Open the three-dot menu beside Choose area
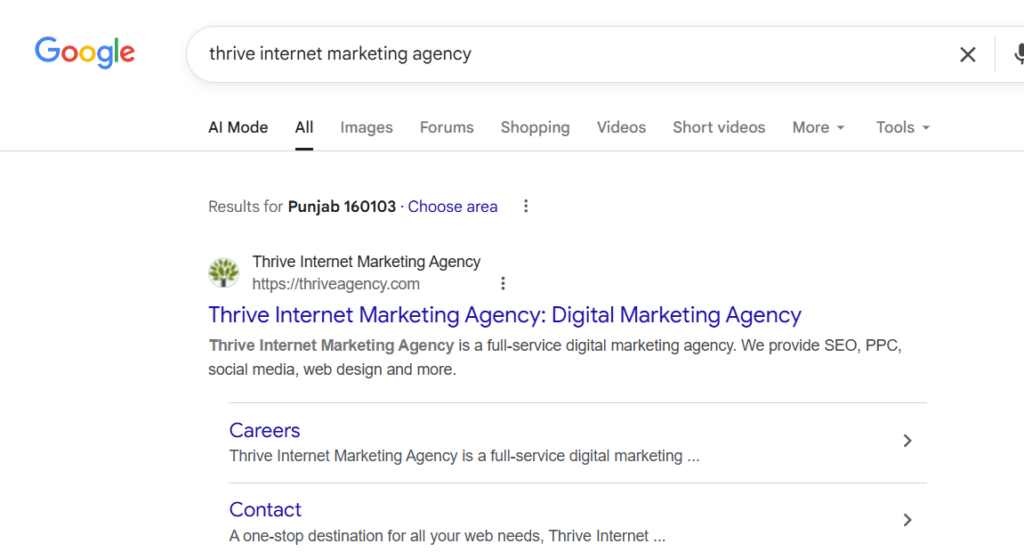 (526, 207)
